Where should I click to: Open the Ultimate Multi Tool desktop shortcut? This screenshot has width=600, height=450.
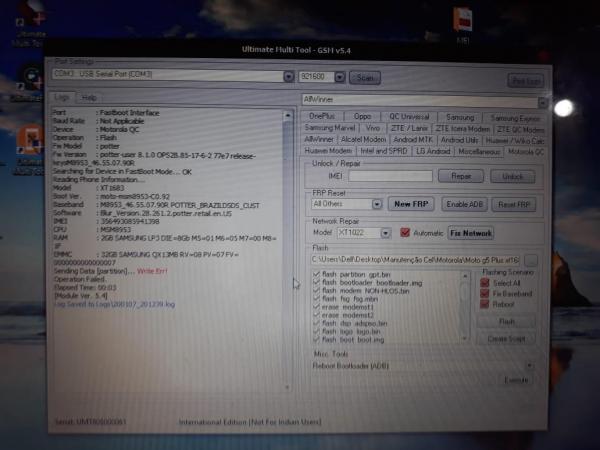pyautogui.click(x=30, y=25)
